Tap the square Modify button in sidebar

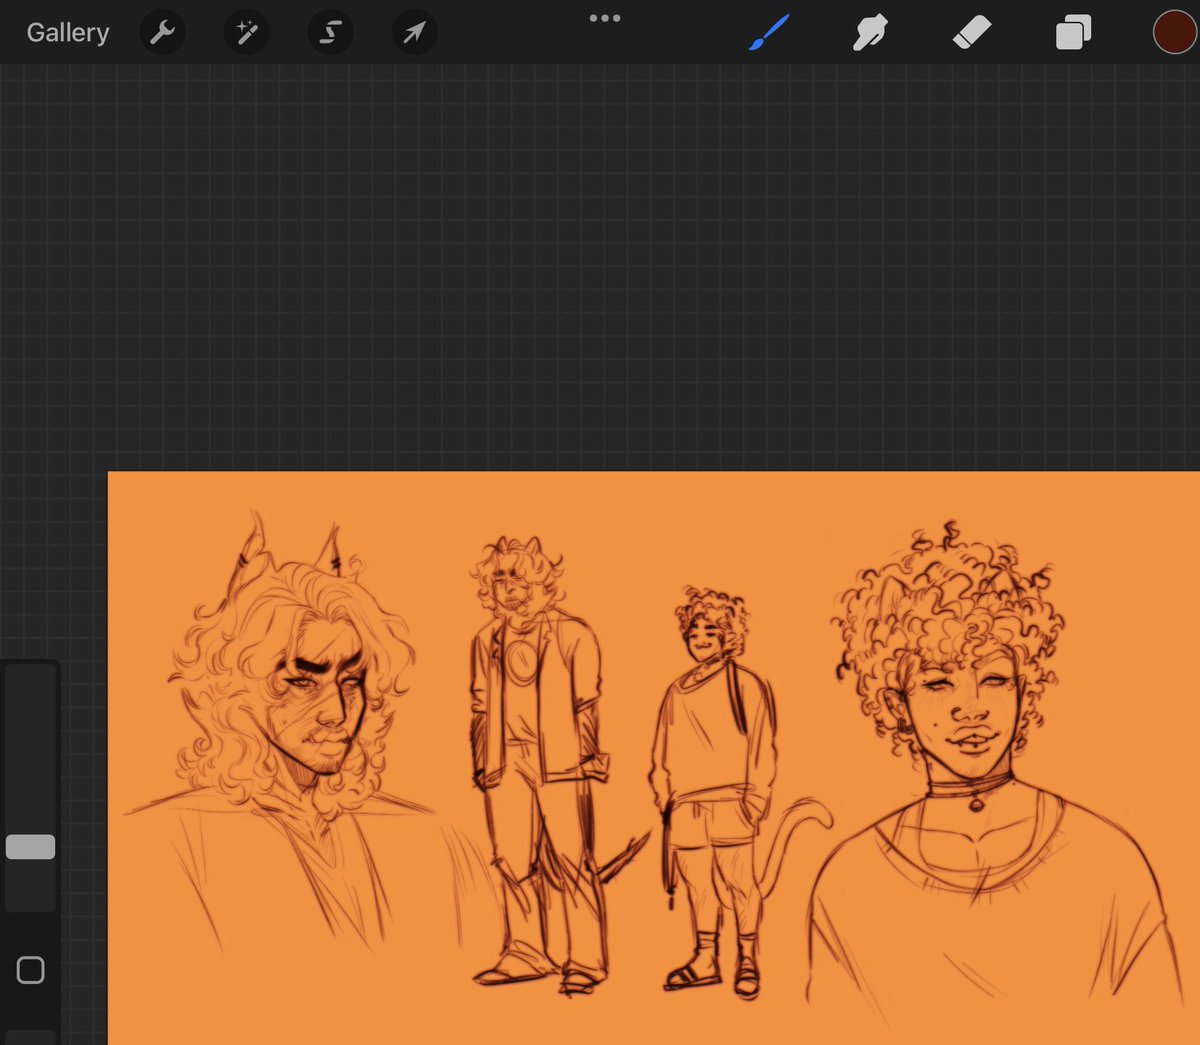click(31, 970)
